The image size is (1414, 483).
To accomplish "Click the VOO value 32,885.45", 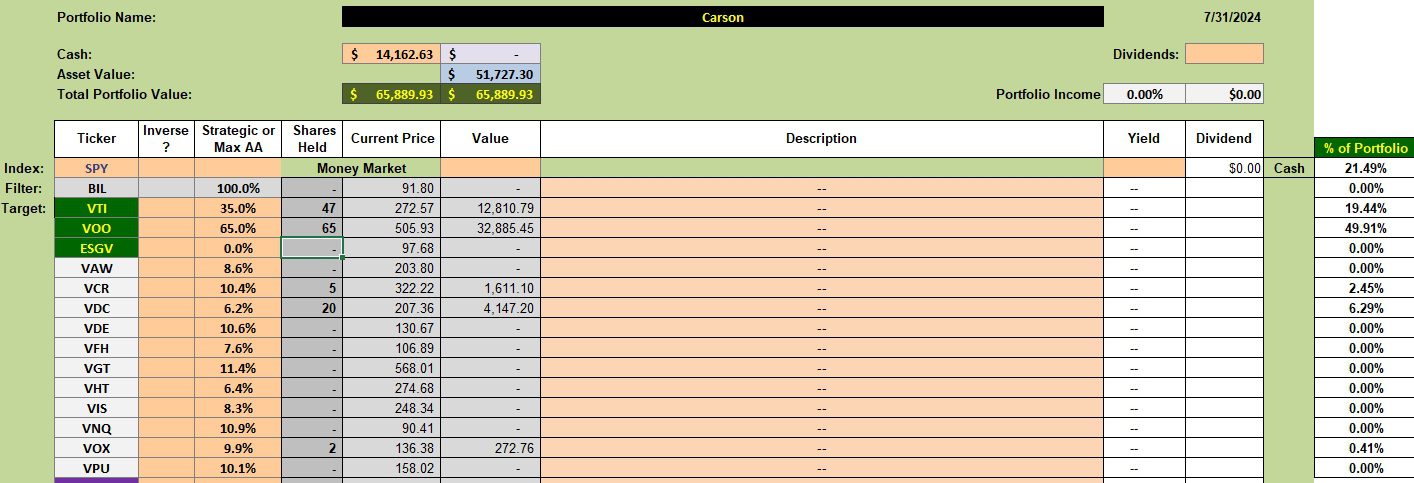I will pos(490,228).
